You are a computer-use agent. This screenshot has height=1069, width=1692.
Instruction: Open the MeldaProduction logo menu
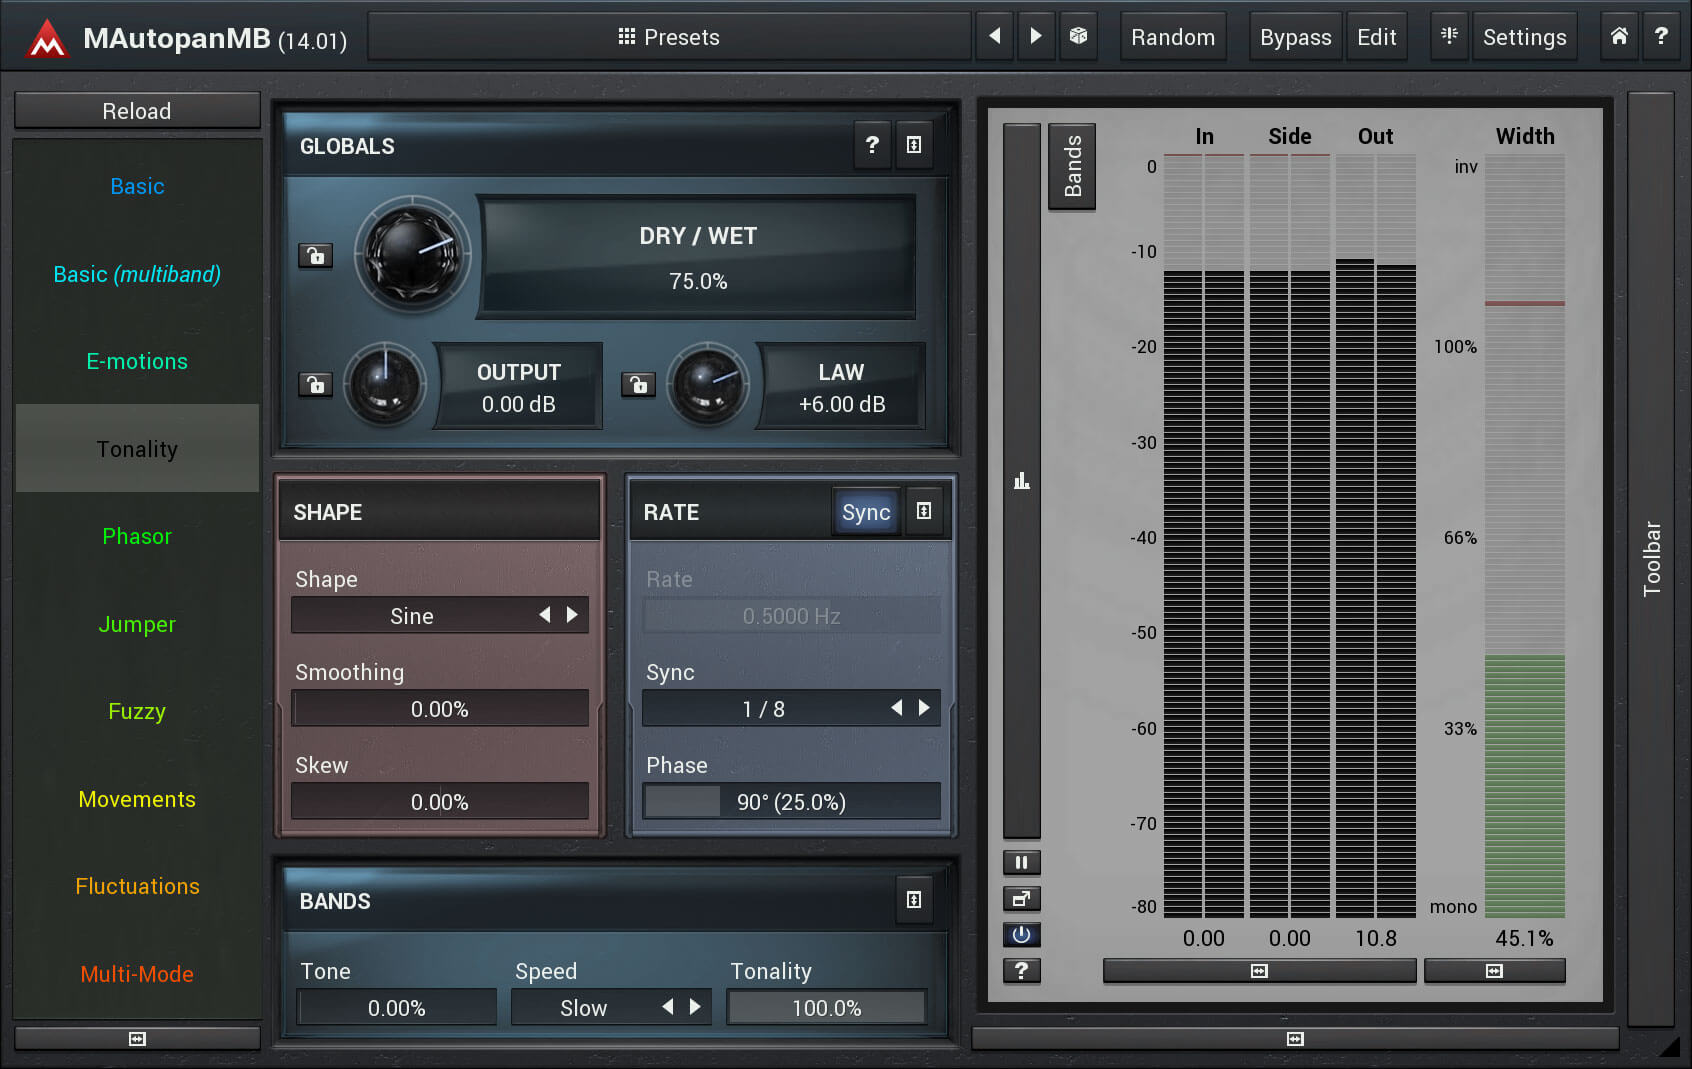(x=47, y=38)
